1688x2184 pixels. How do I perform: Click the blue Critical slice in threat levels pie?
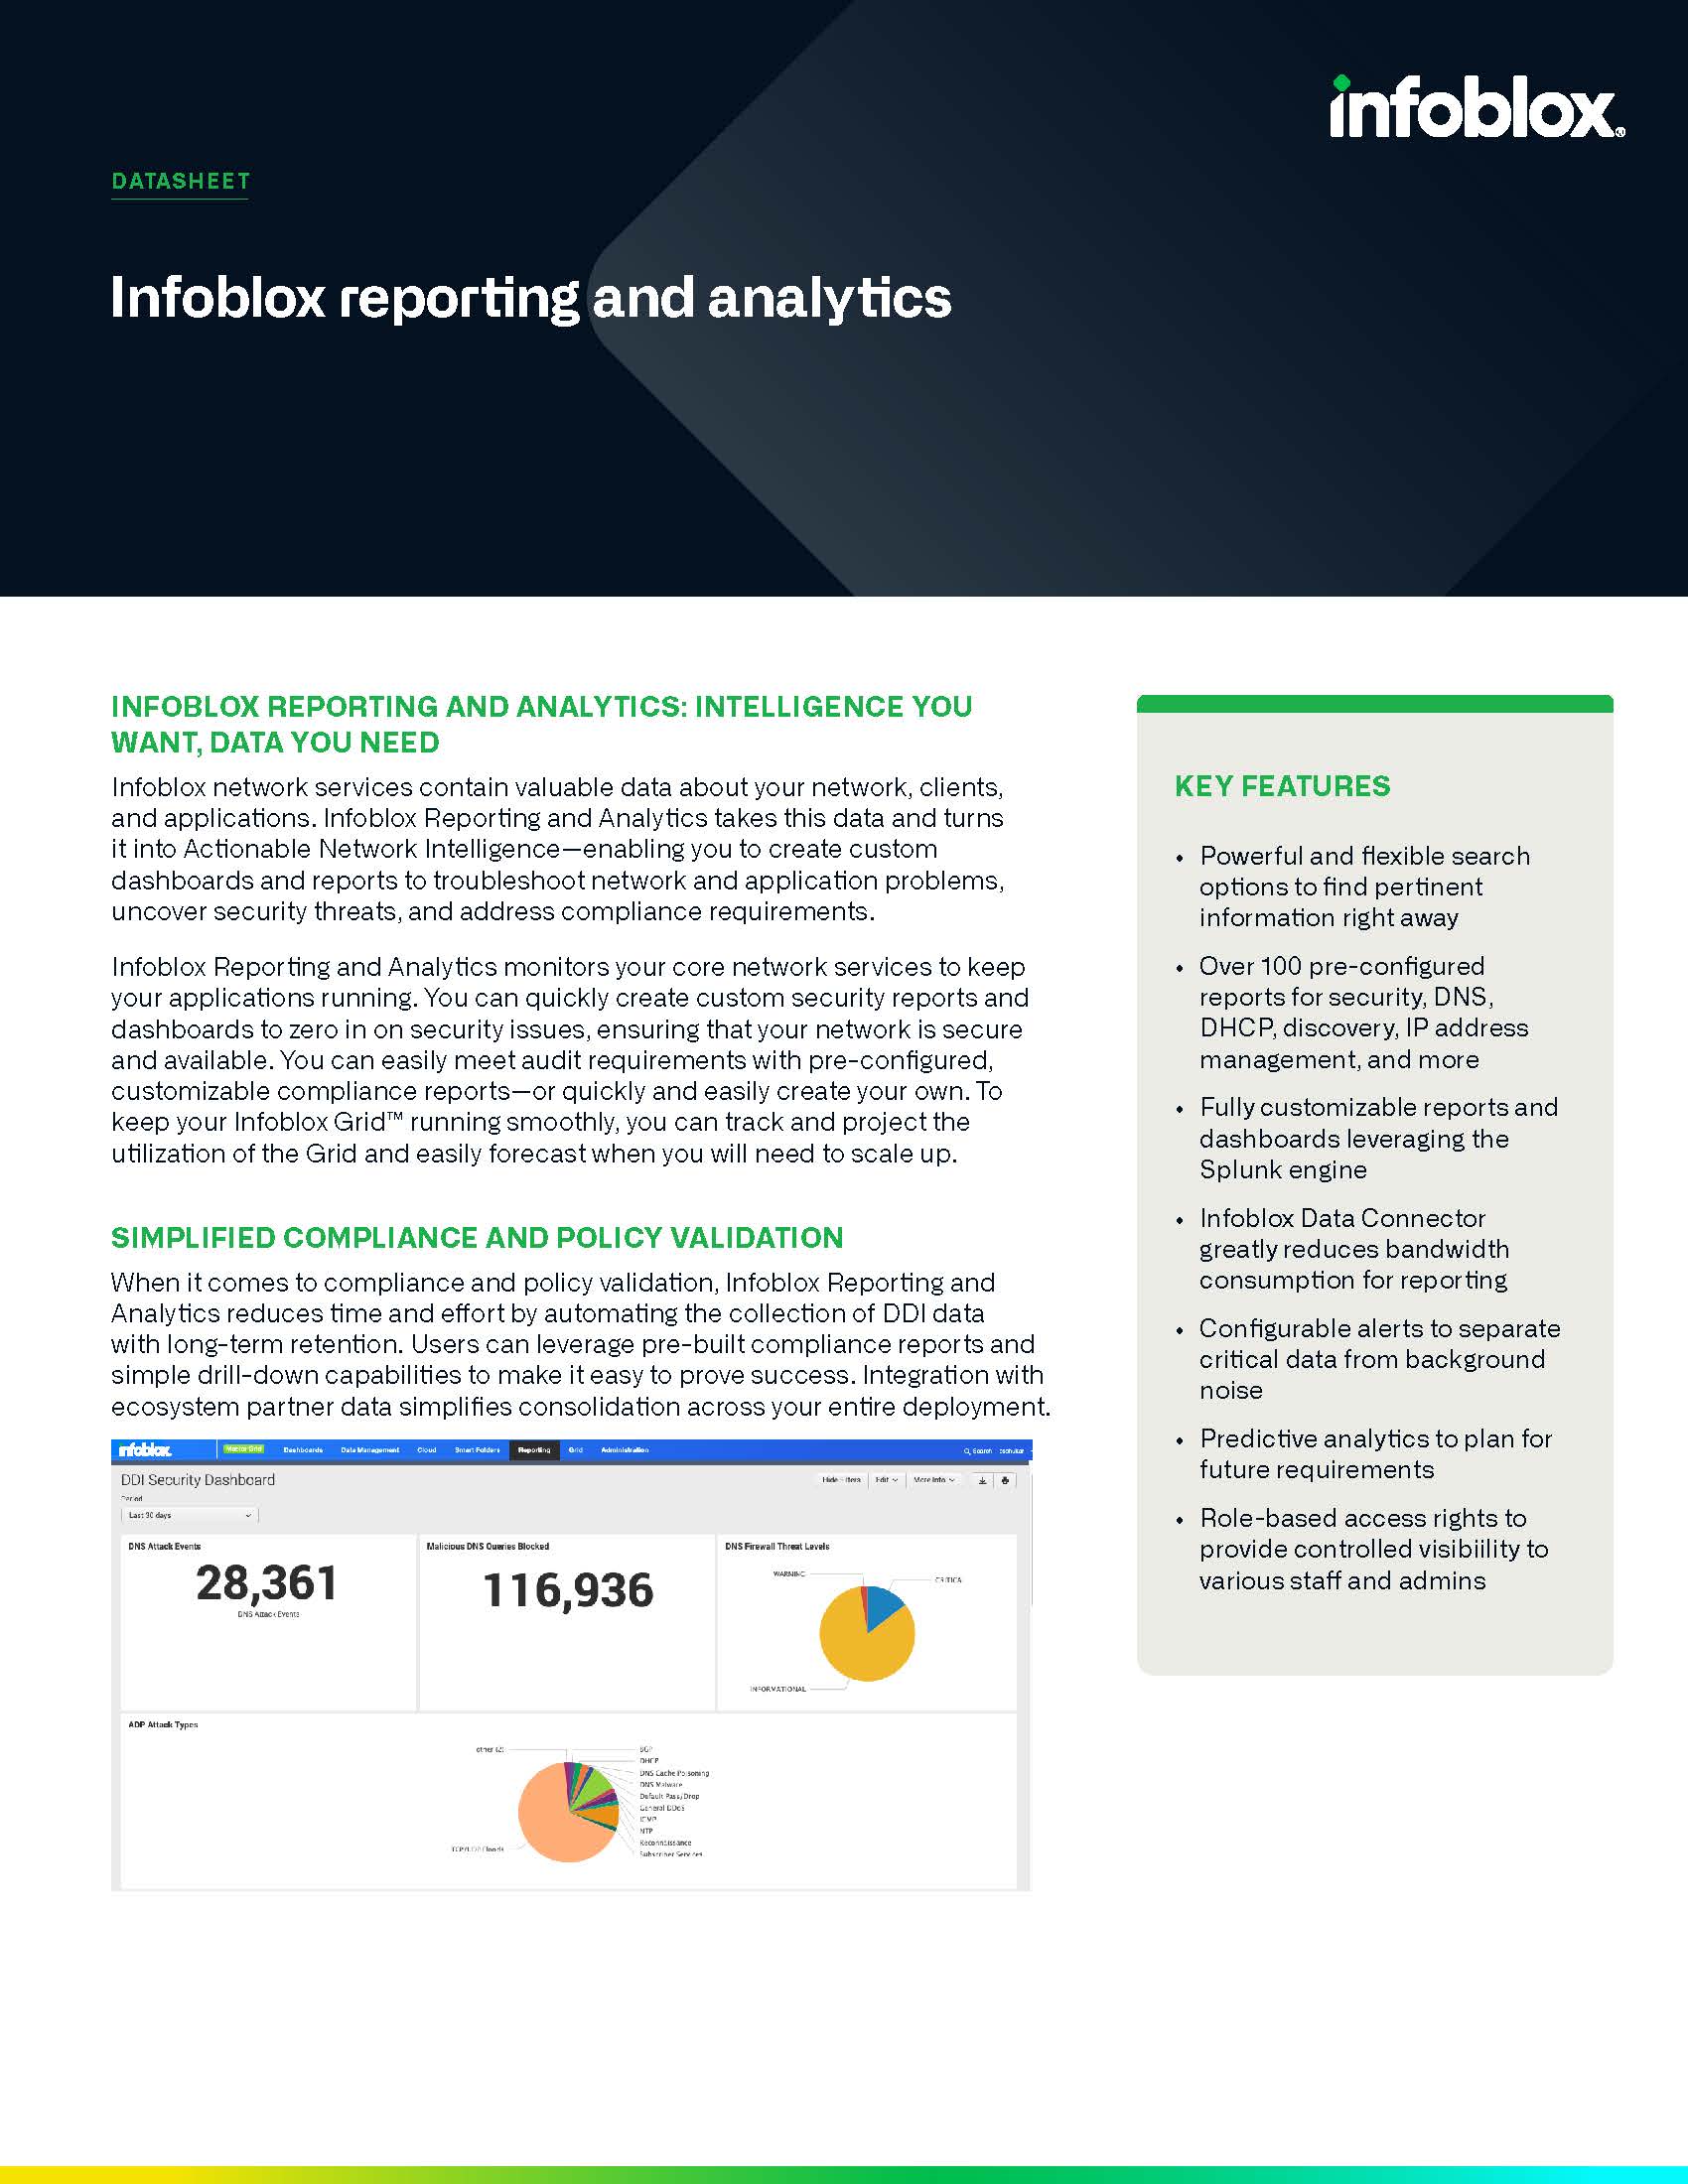pos(883,1605)
